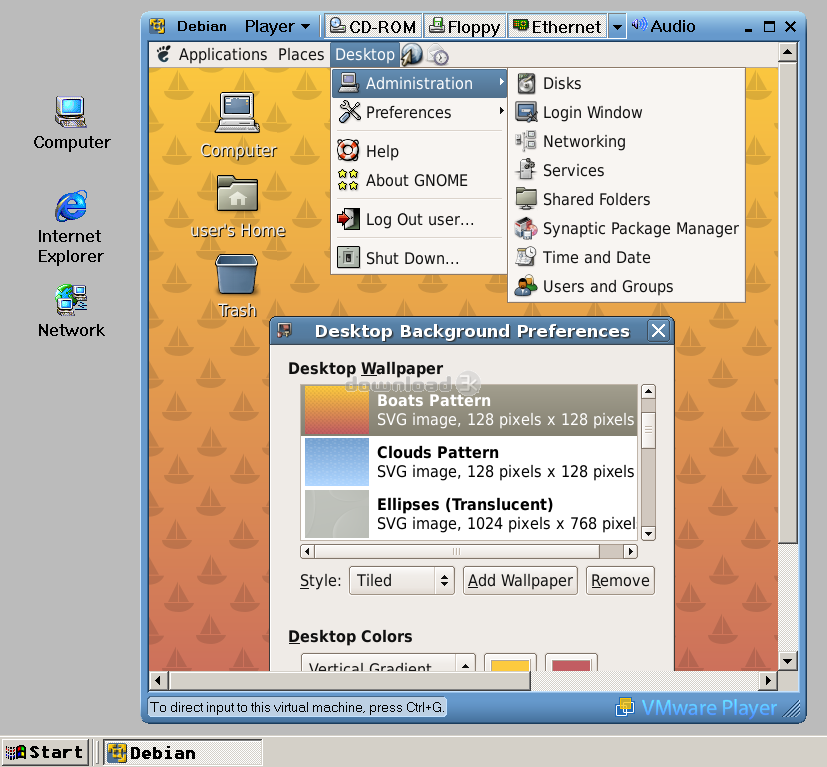The image size is (827, 767).
Task: Open About GNOME
Action: 419,180
